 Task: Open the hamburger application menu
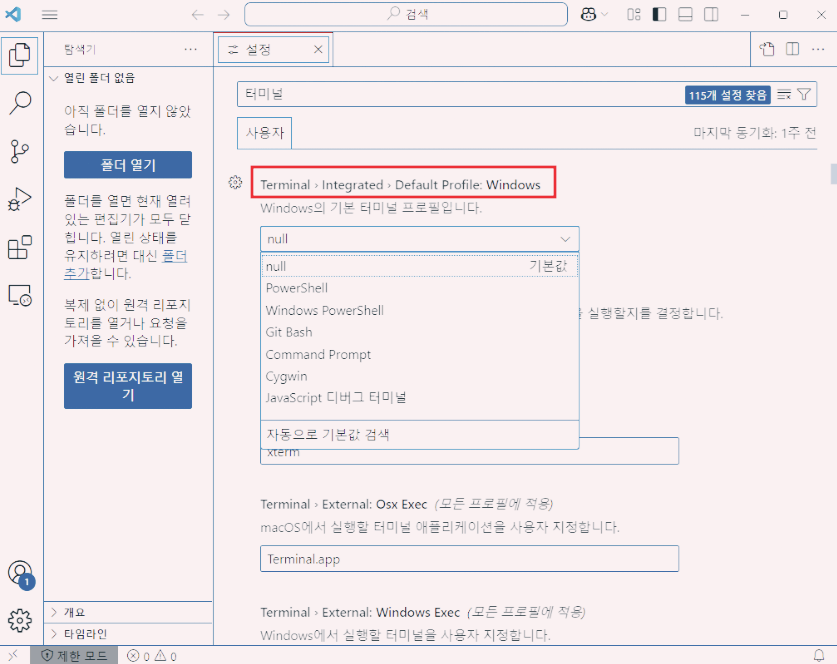coord(50,14)
